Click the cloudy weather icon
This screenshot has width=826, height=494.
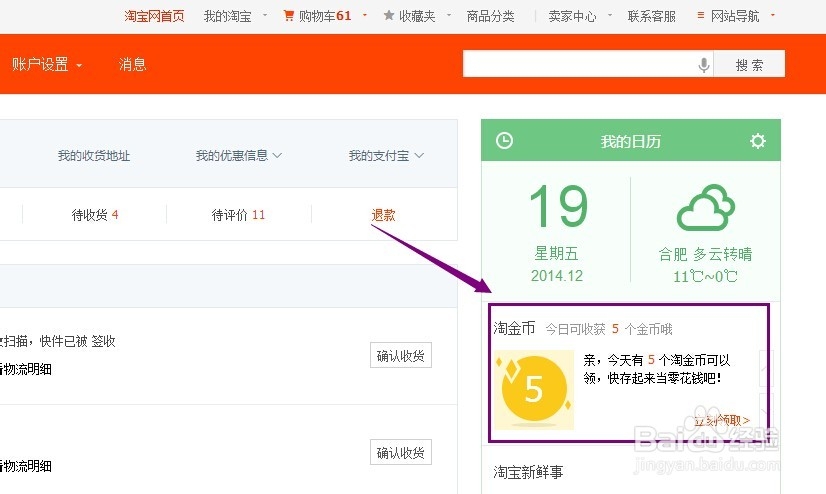point(705,208)
